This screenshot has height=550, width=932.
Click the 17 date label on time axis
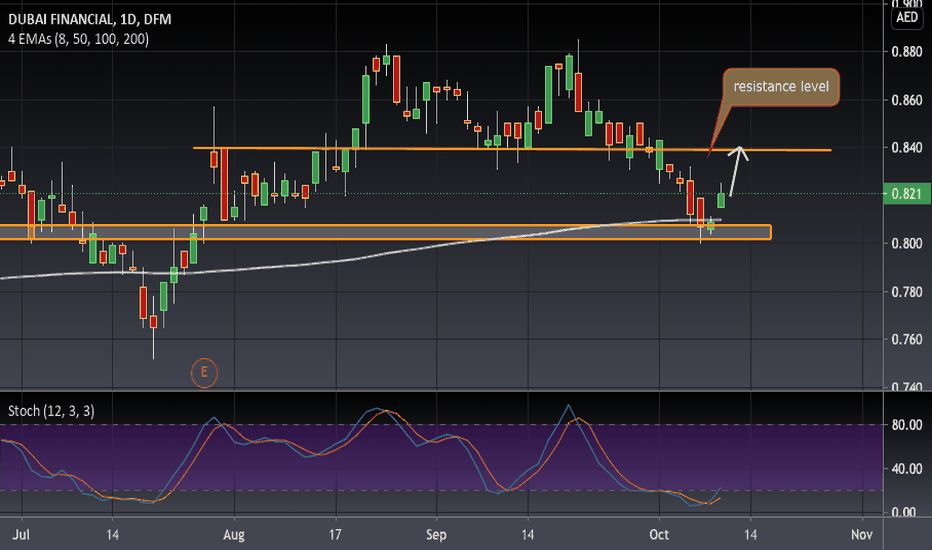[x=335, y=535]
